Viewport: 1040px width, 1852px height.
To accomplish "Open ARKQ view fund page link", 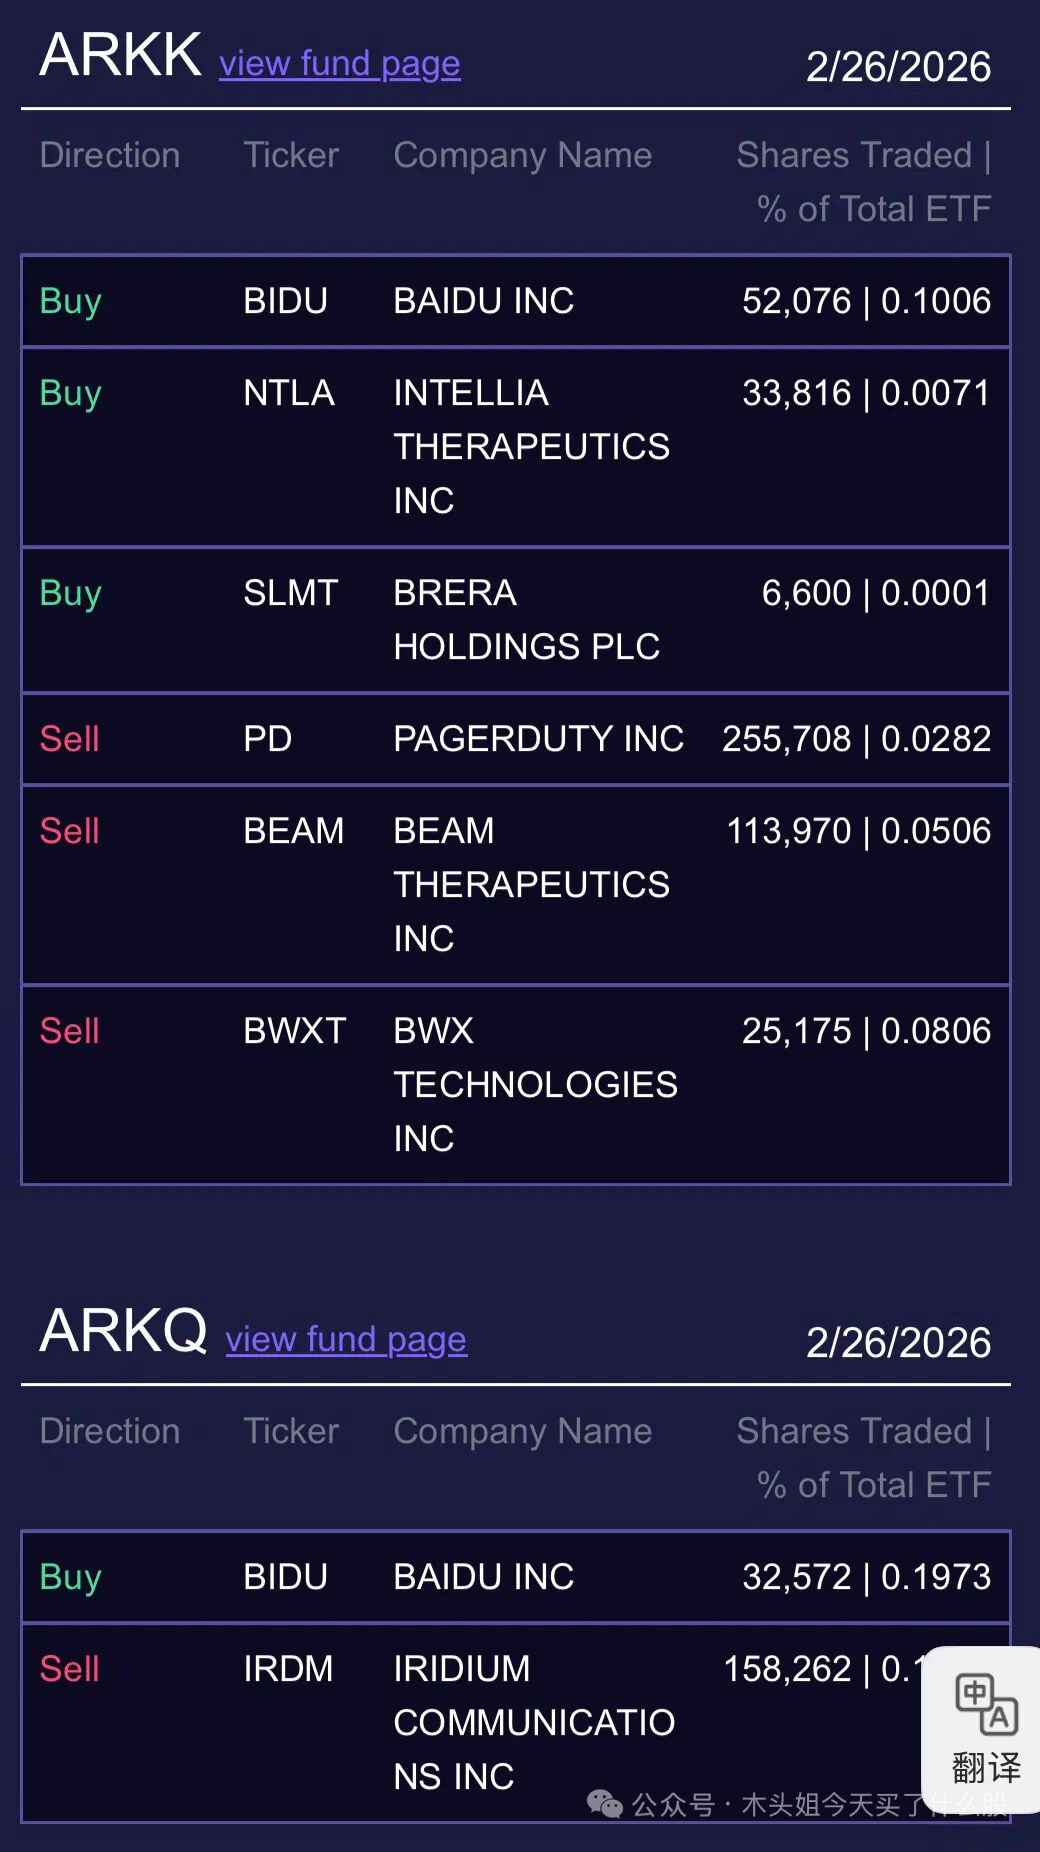I will (346, 1340).
